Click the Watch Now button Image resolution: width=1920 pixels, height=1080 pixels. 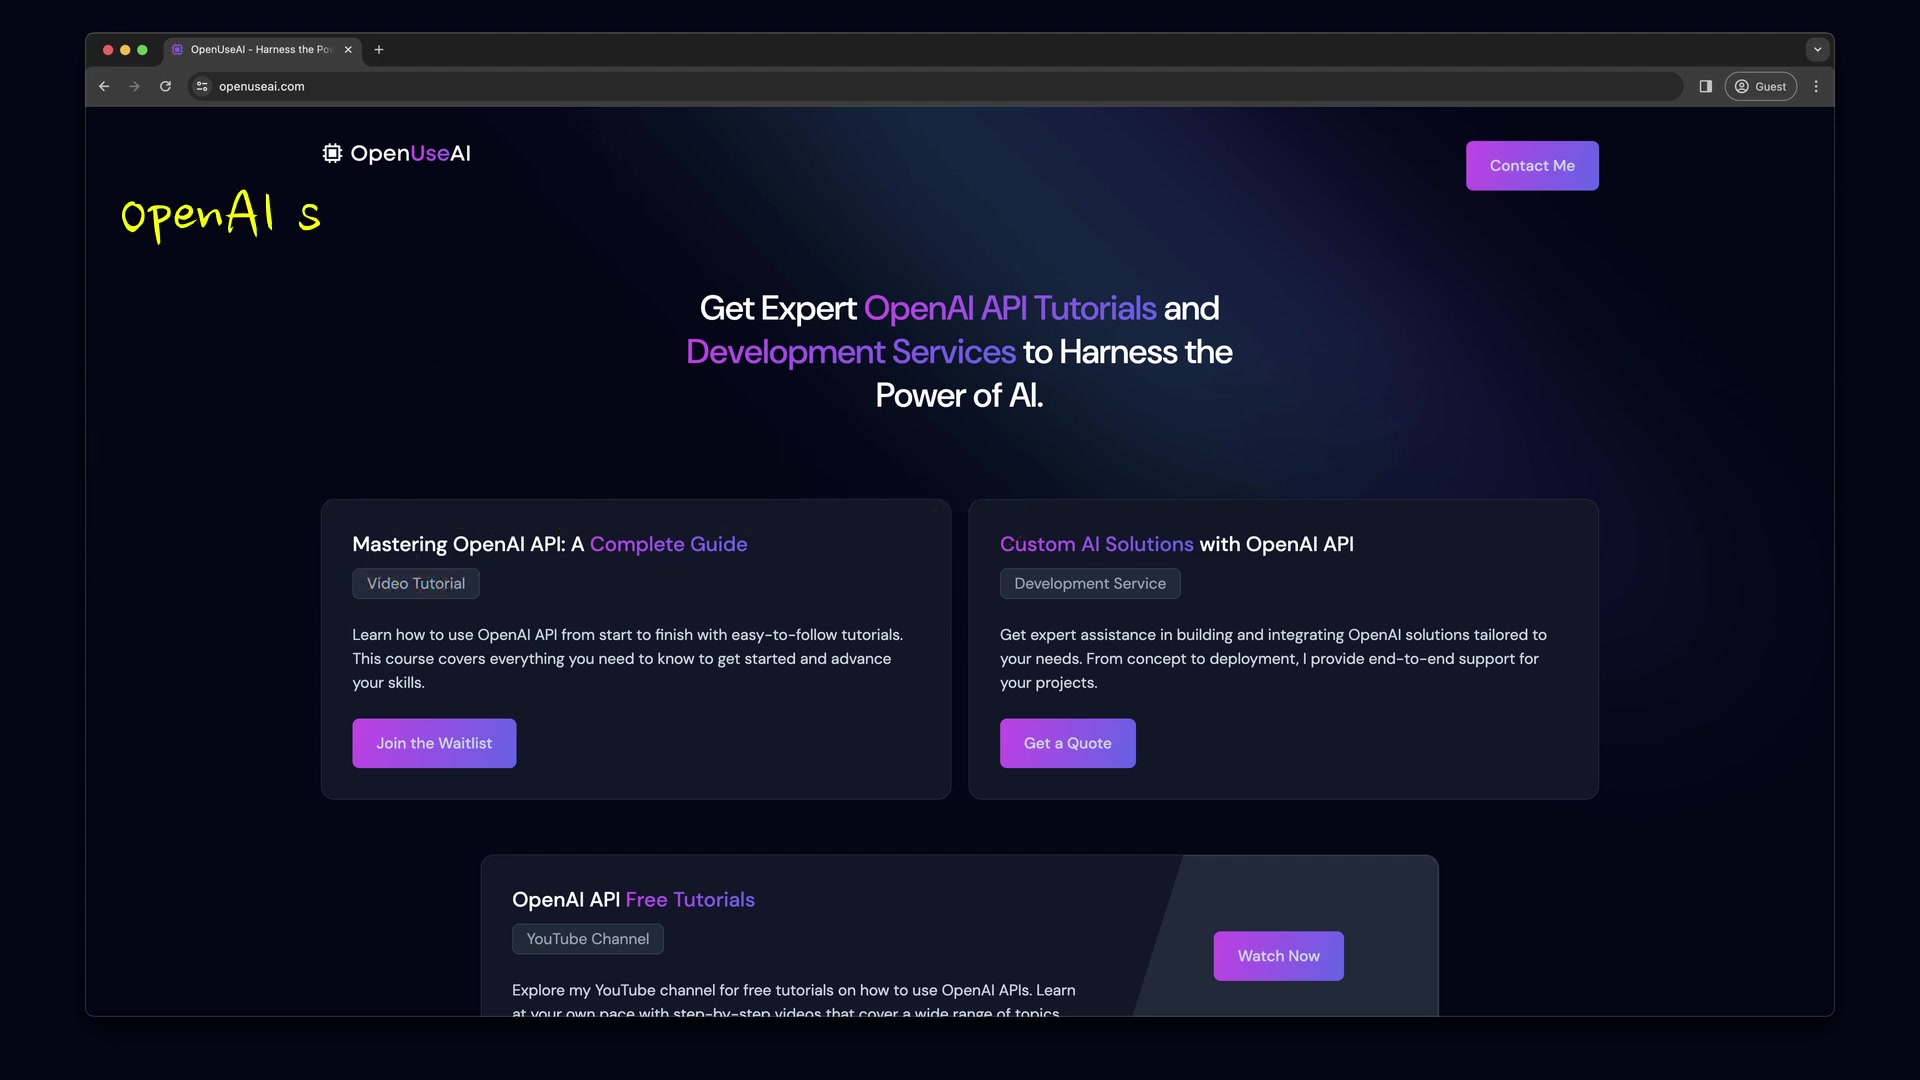(x=1278, y=955)
